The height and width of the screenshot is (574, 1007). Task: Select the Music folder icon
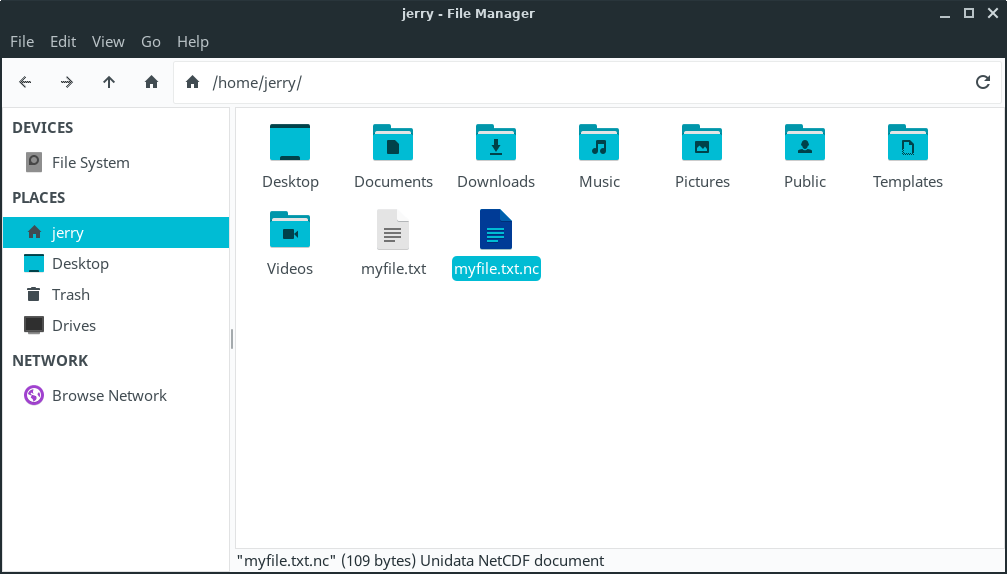click(599, 144)
